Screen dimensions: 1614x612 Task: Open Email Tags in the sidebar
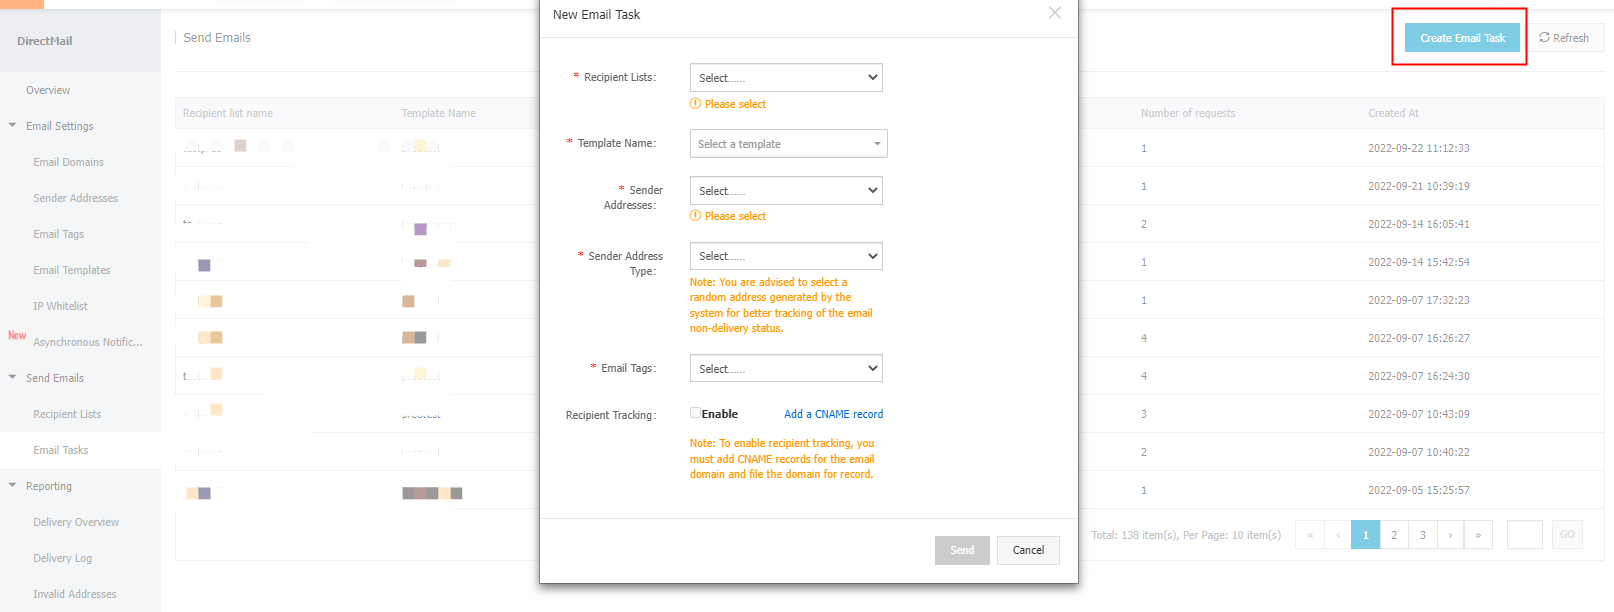click(x=58, y=234)
